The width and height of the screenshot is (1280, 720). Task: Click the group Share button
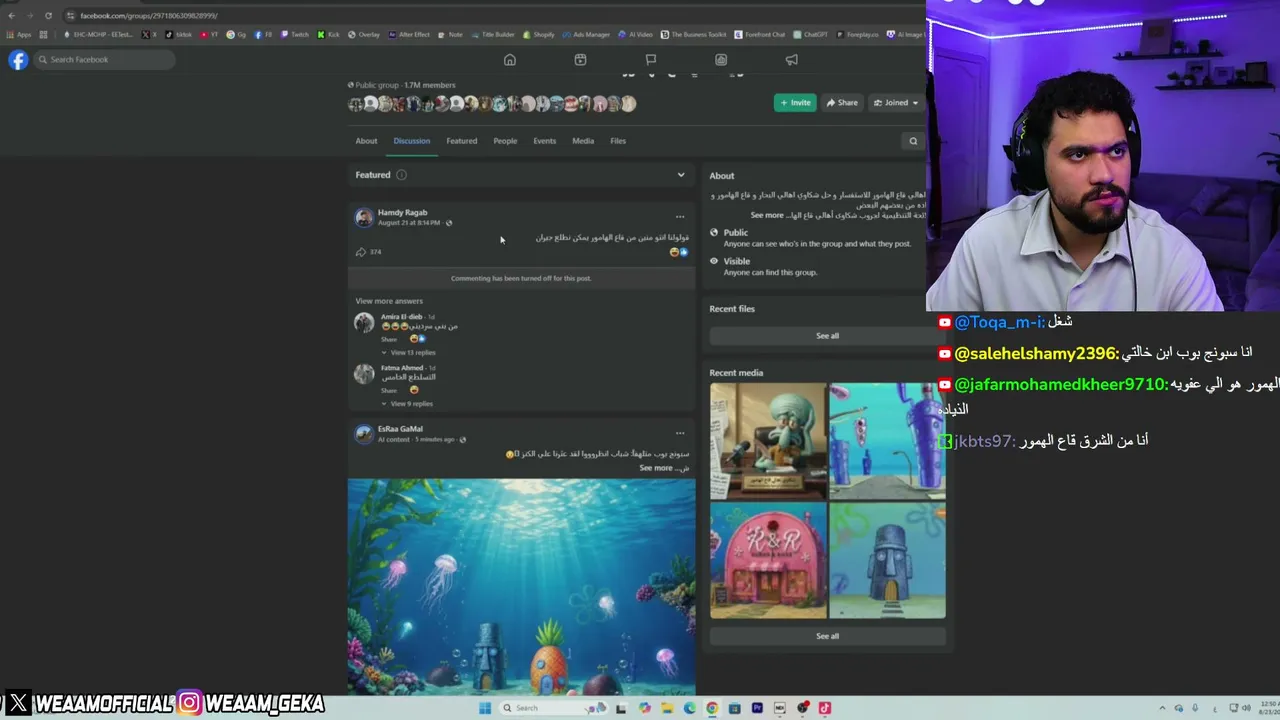[x=842, y=103]
